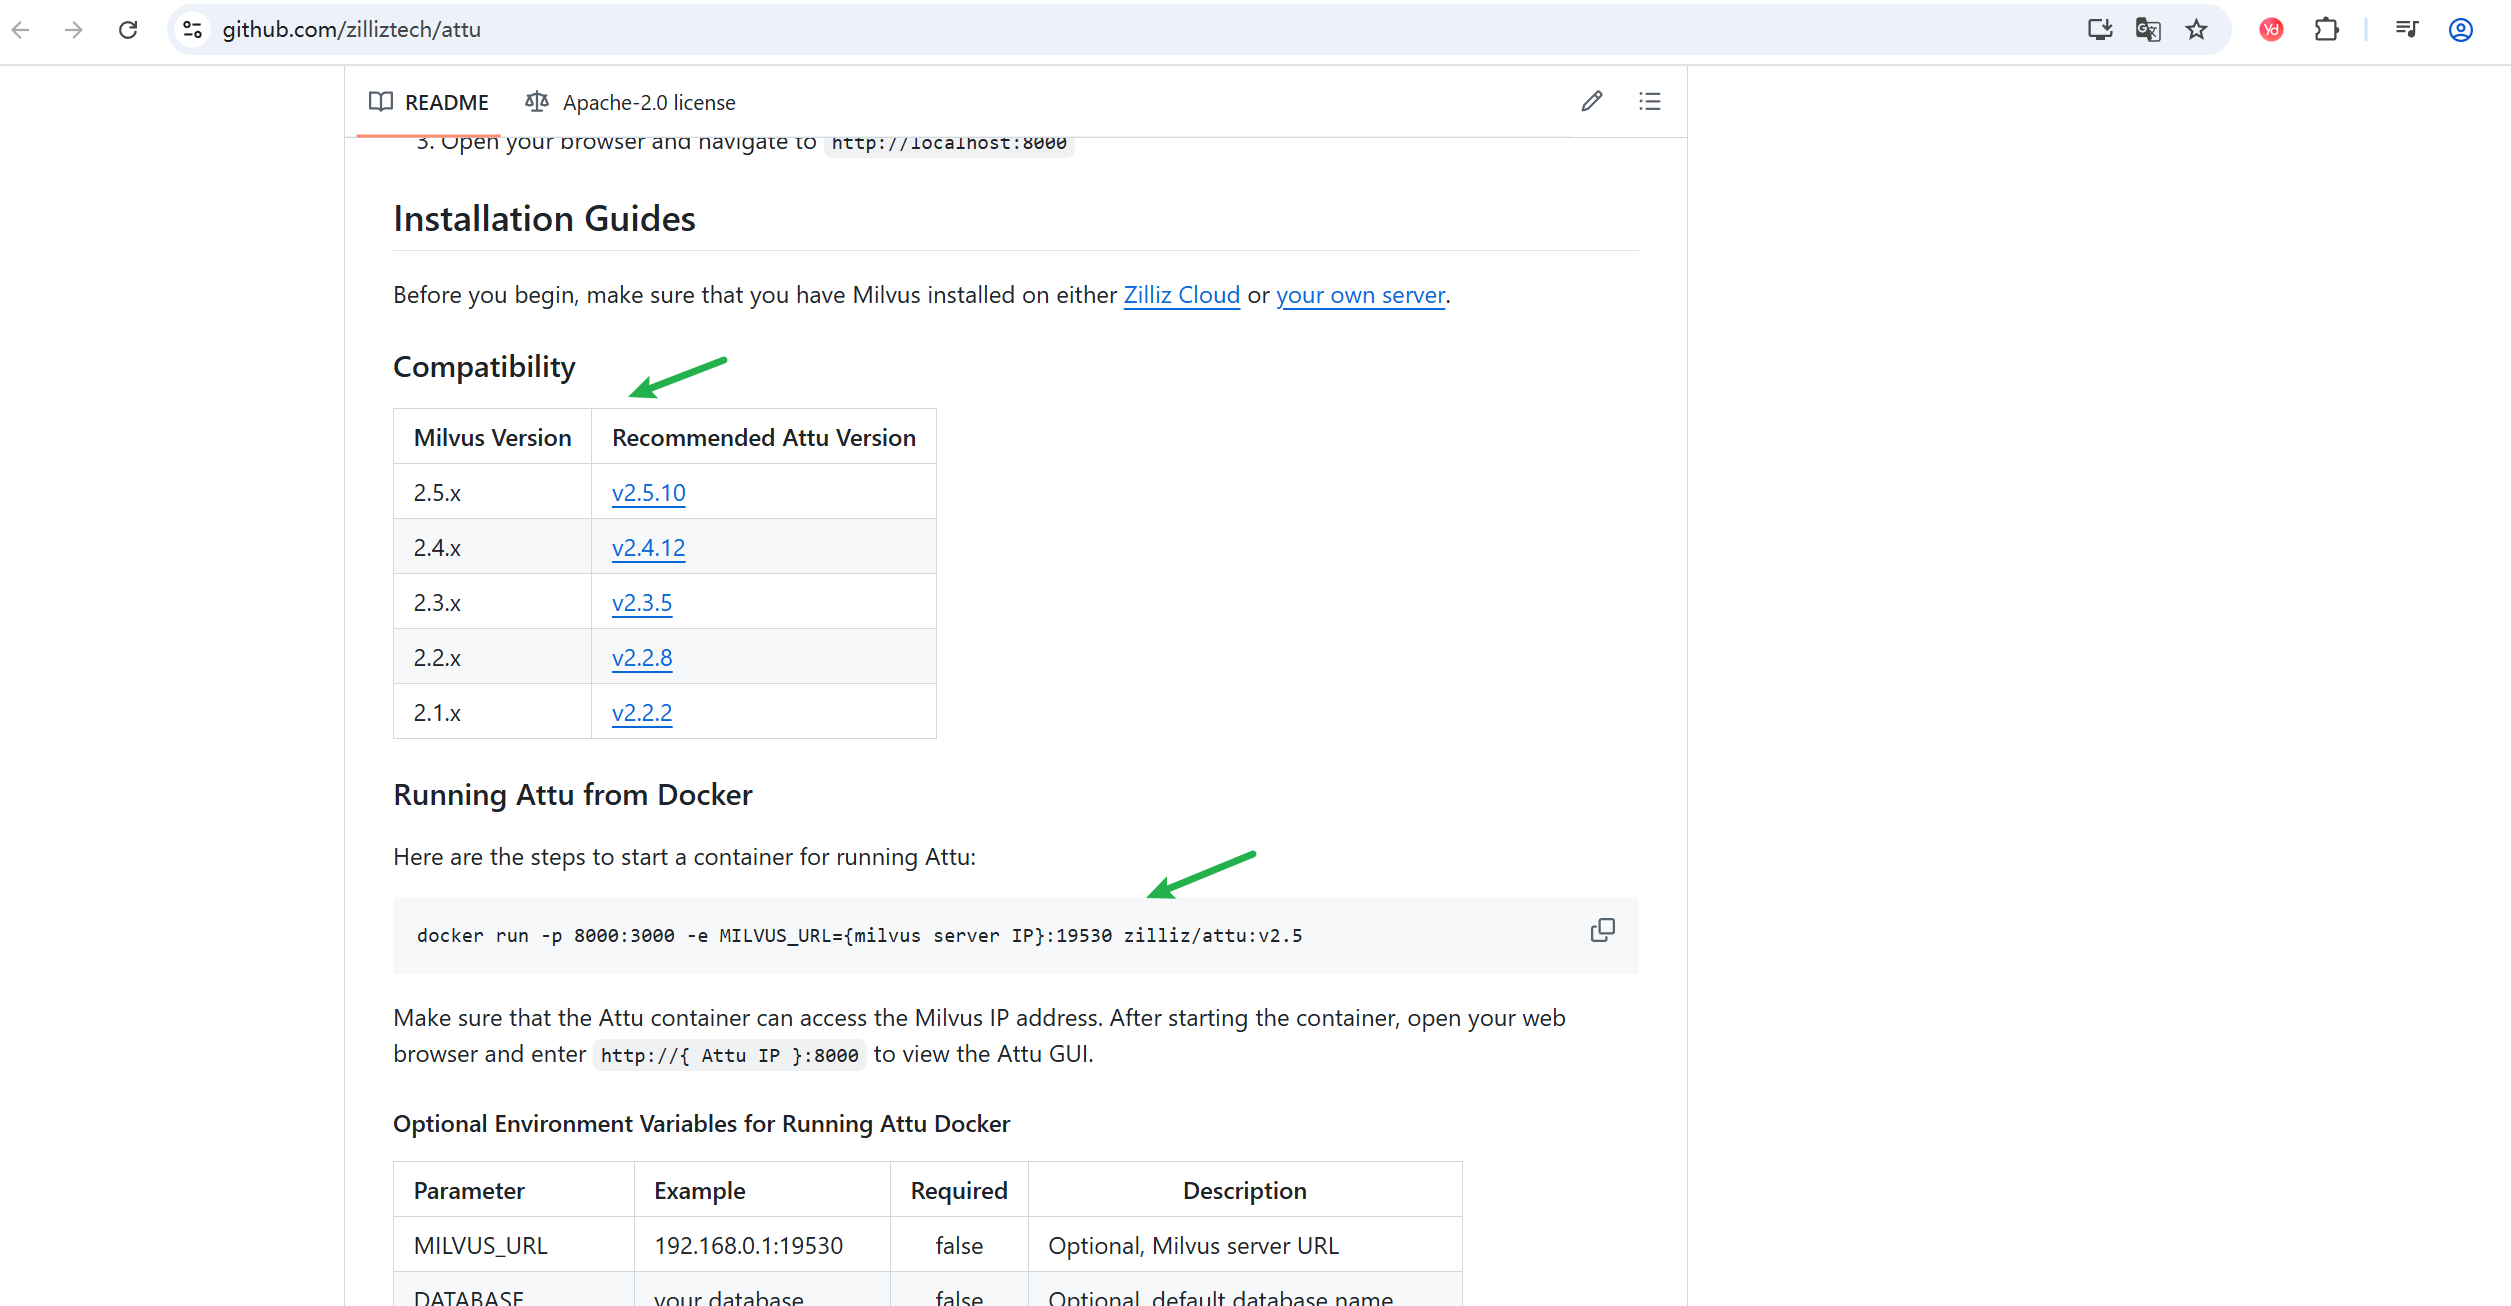
Task: Click the site information icon in address bar
Action: point(193,30)
